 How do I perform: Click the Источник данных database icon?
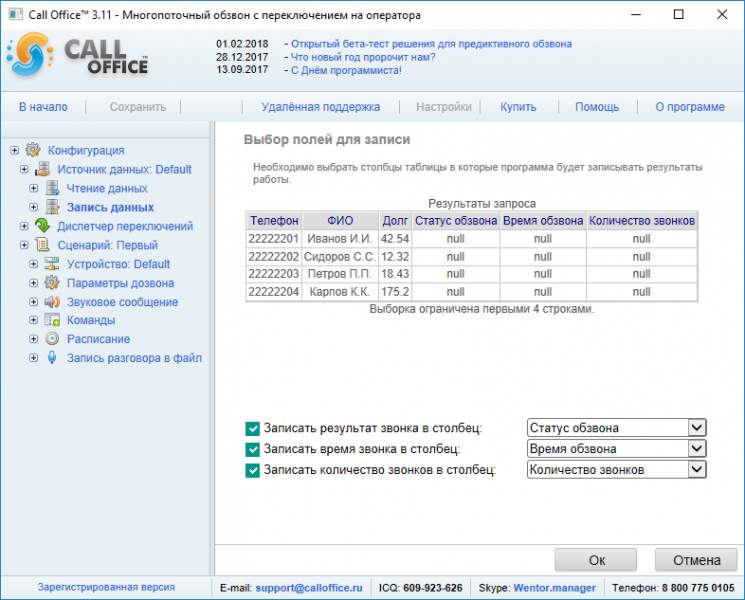(x=43, y=169)
